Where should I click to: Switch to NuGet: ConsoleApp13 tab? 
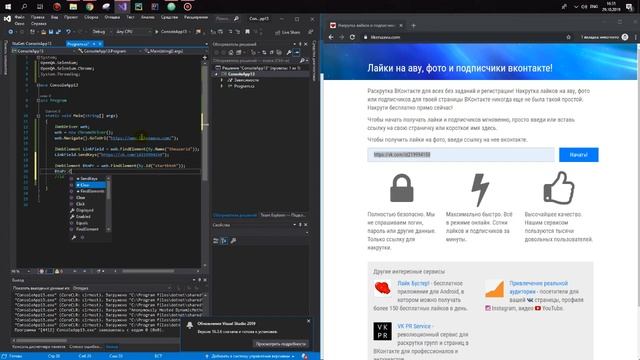32,44
